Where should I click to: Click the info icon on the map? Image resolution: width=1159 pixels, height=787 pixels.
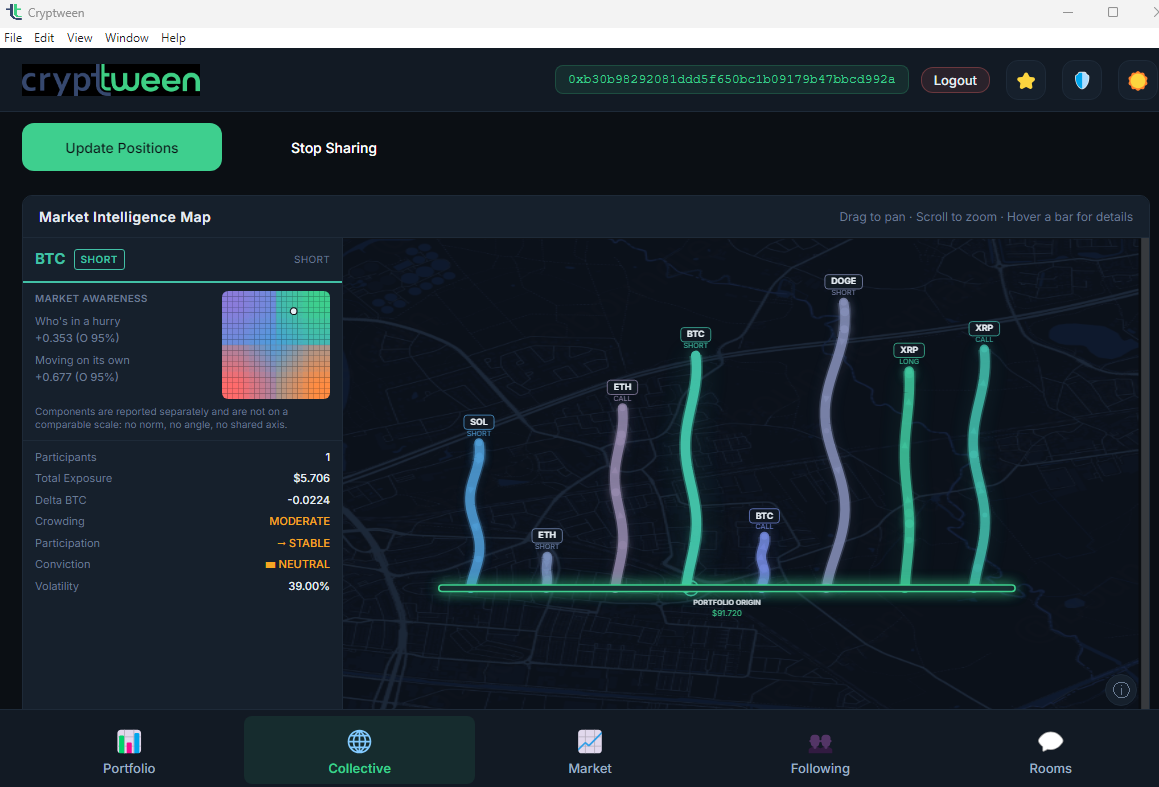pos(1121,690)
